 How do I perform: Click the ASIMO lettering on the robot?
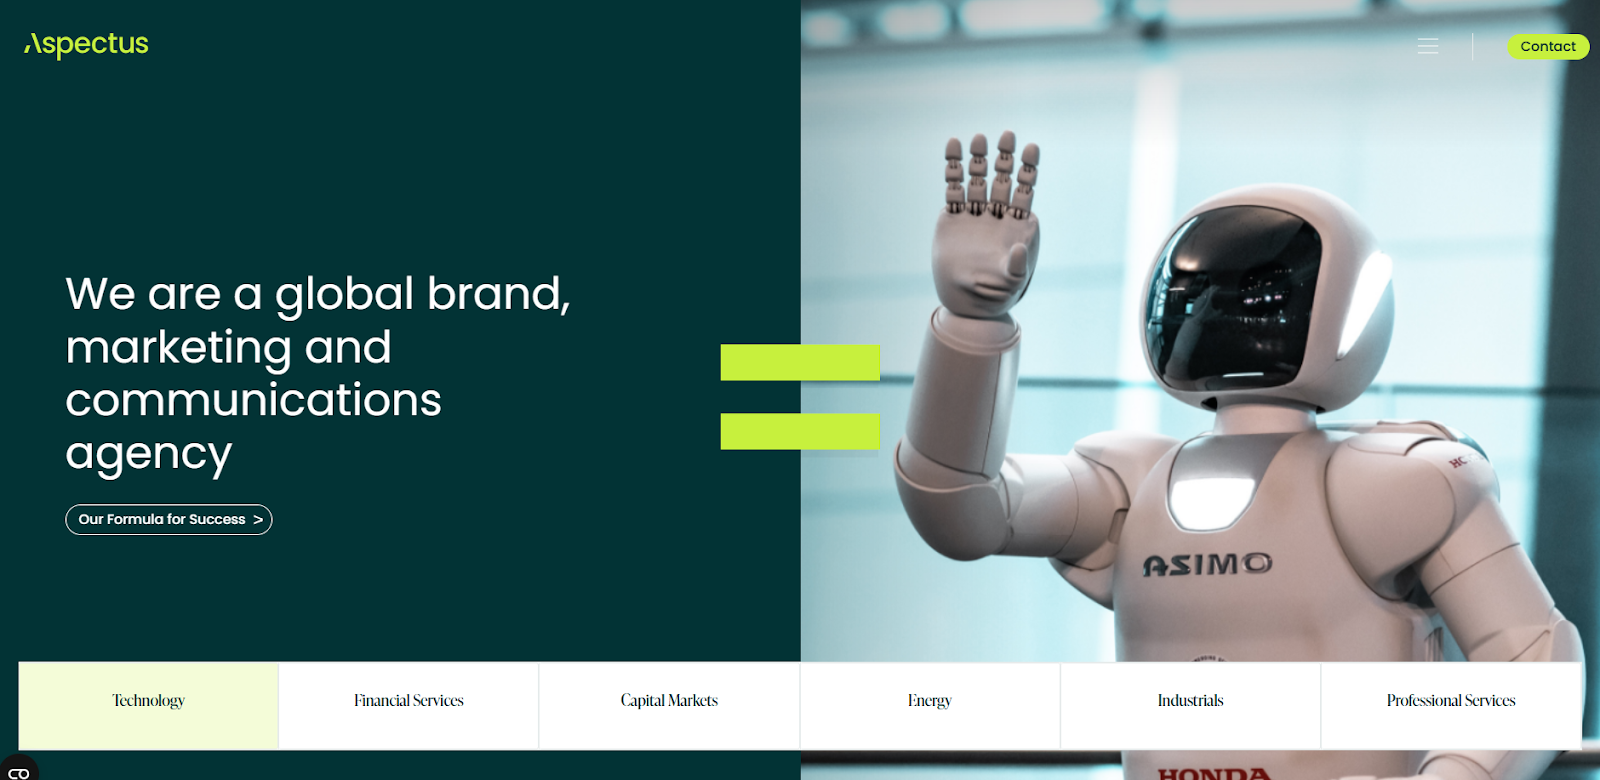click(1208, 565)
